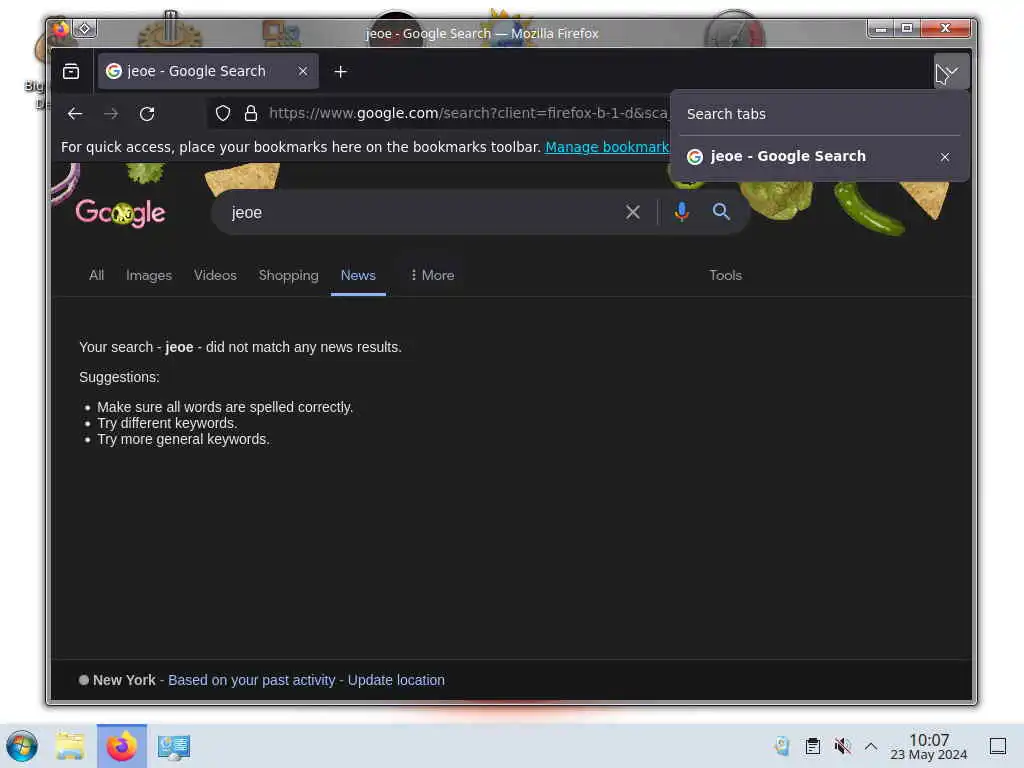The width and height of the screenshot is (1024, 768).
Task: Toggle the keep-on-all-desktops pin in title bar
Action: tap(85, 29)
